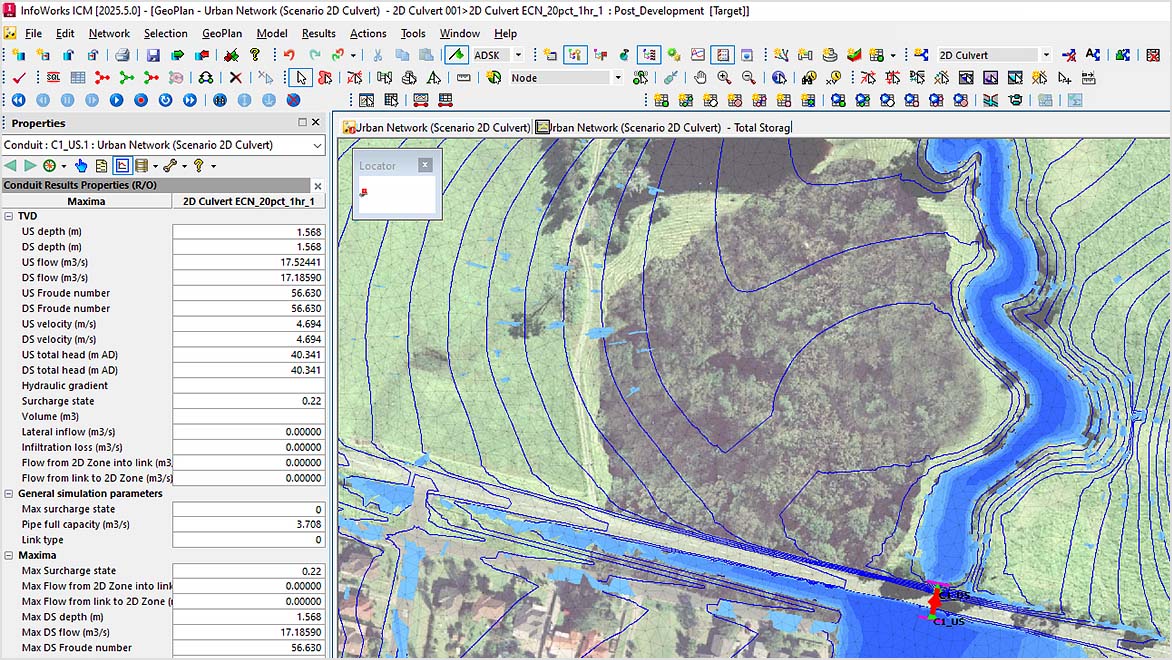Open the Results menu

coord(318,33)
